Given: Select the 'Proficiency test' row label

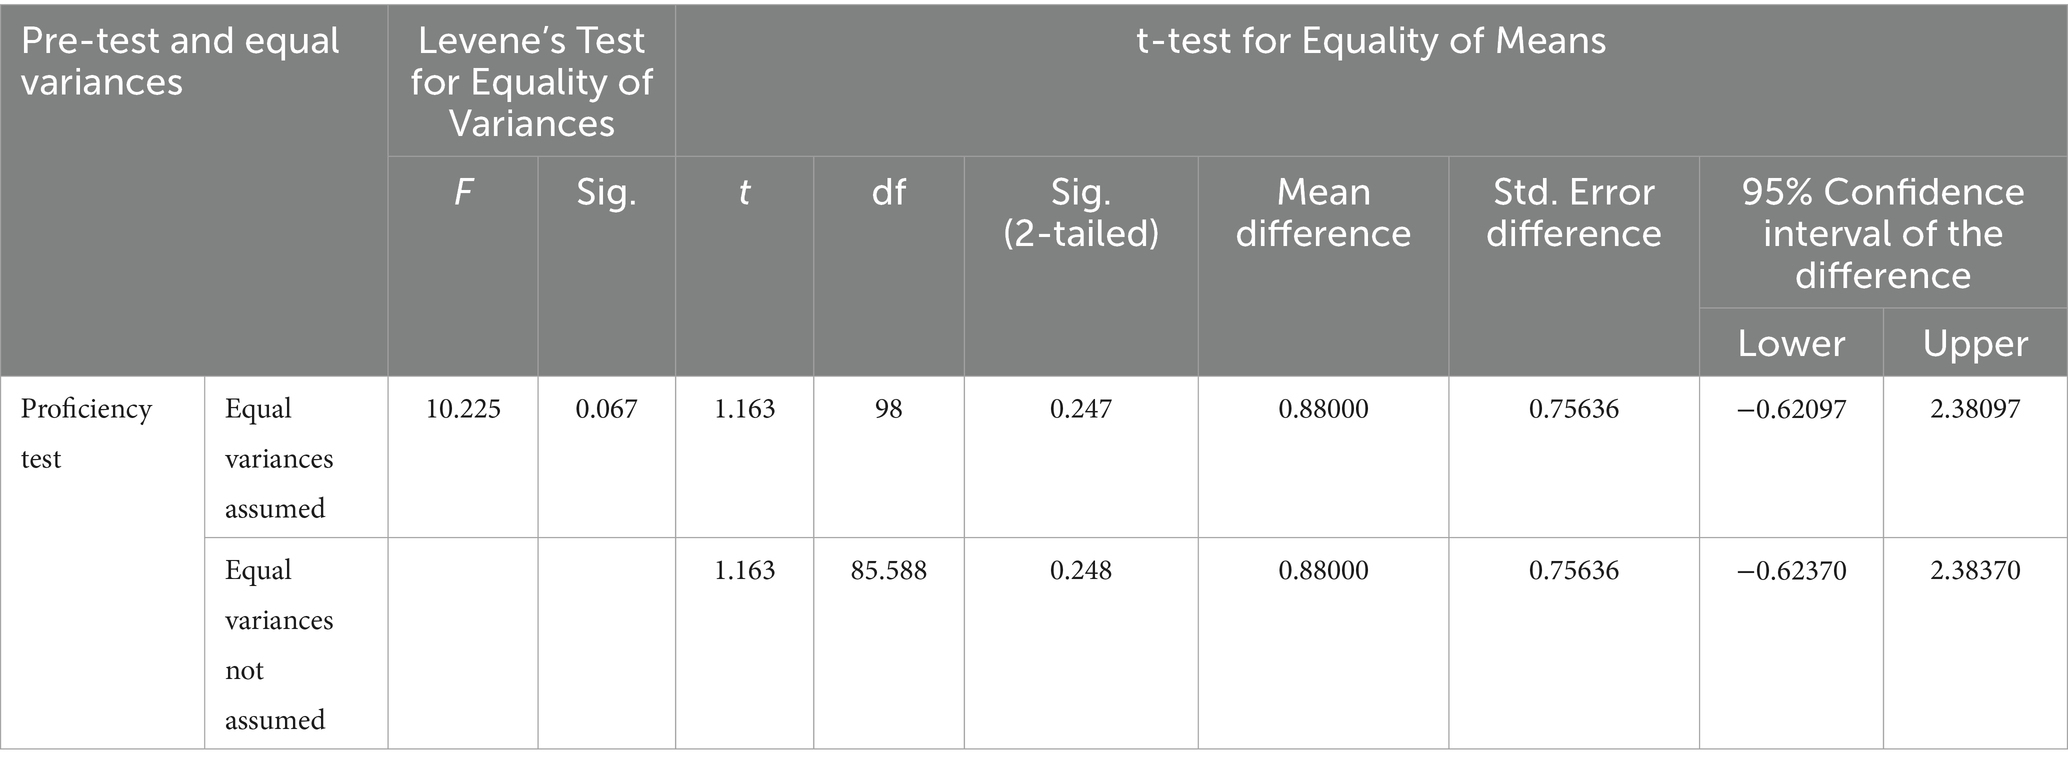Looking at the screenshot, I should [86, 433].
